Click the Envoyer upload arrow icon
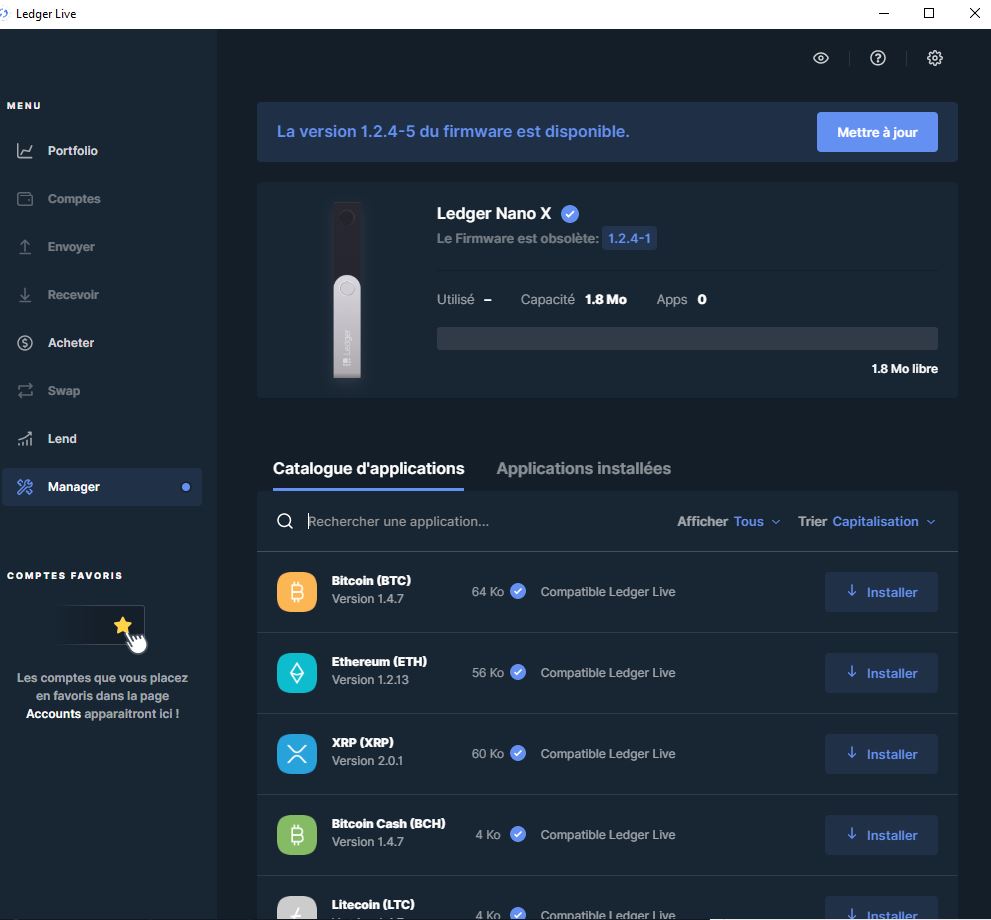This screenshot has height=920, width=991. pyautogui.click(x=25, y=246)
